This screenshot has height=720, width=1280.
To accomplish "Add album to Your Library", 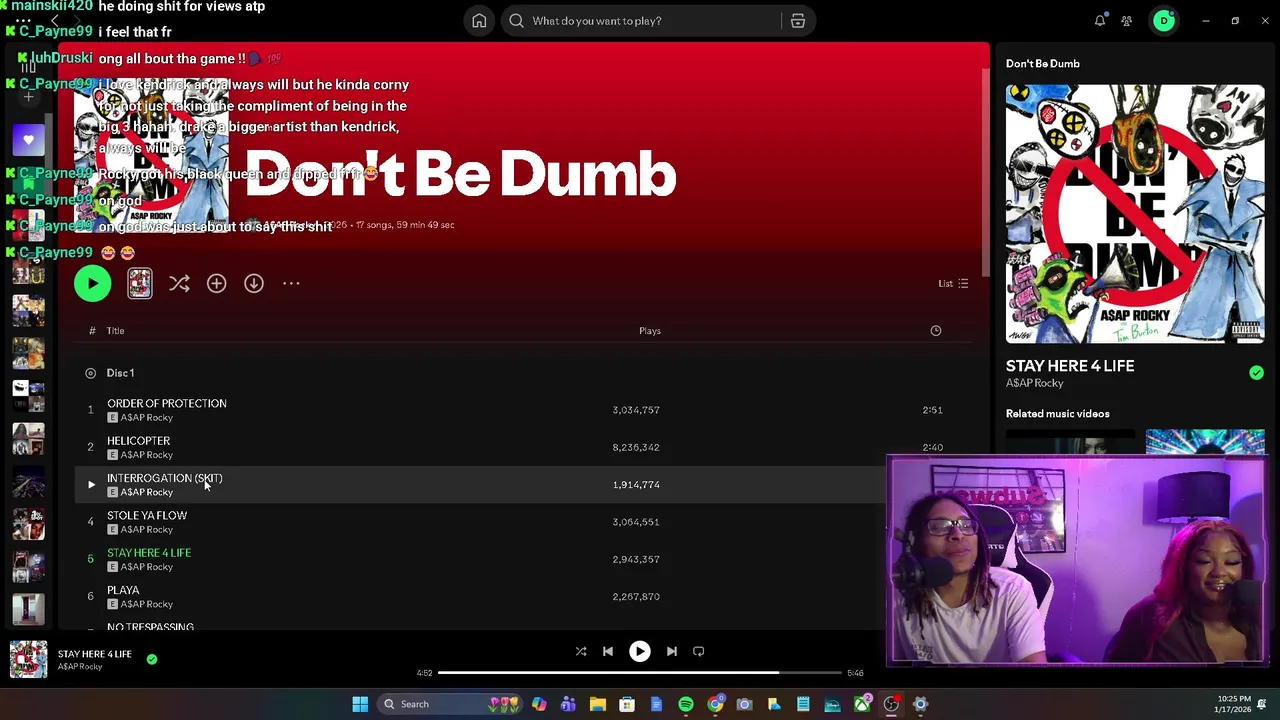I will point(216,284).
